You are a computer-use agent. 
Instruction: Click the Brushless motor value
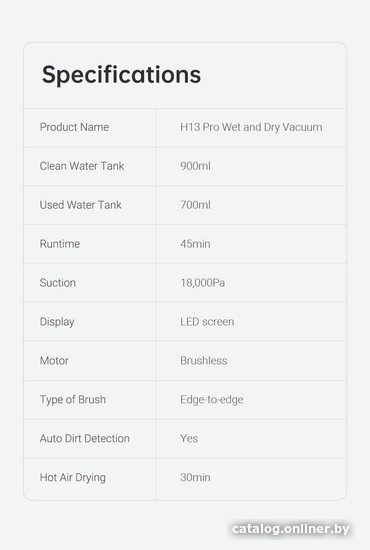click(203, 361)
